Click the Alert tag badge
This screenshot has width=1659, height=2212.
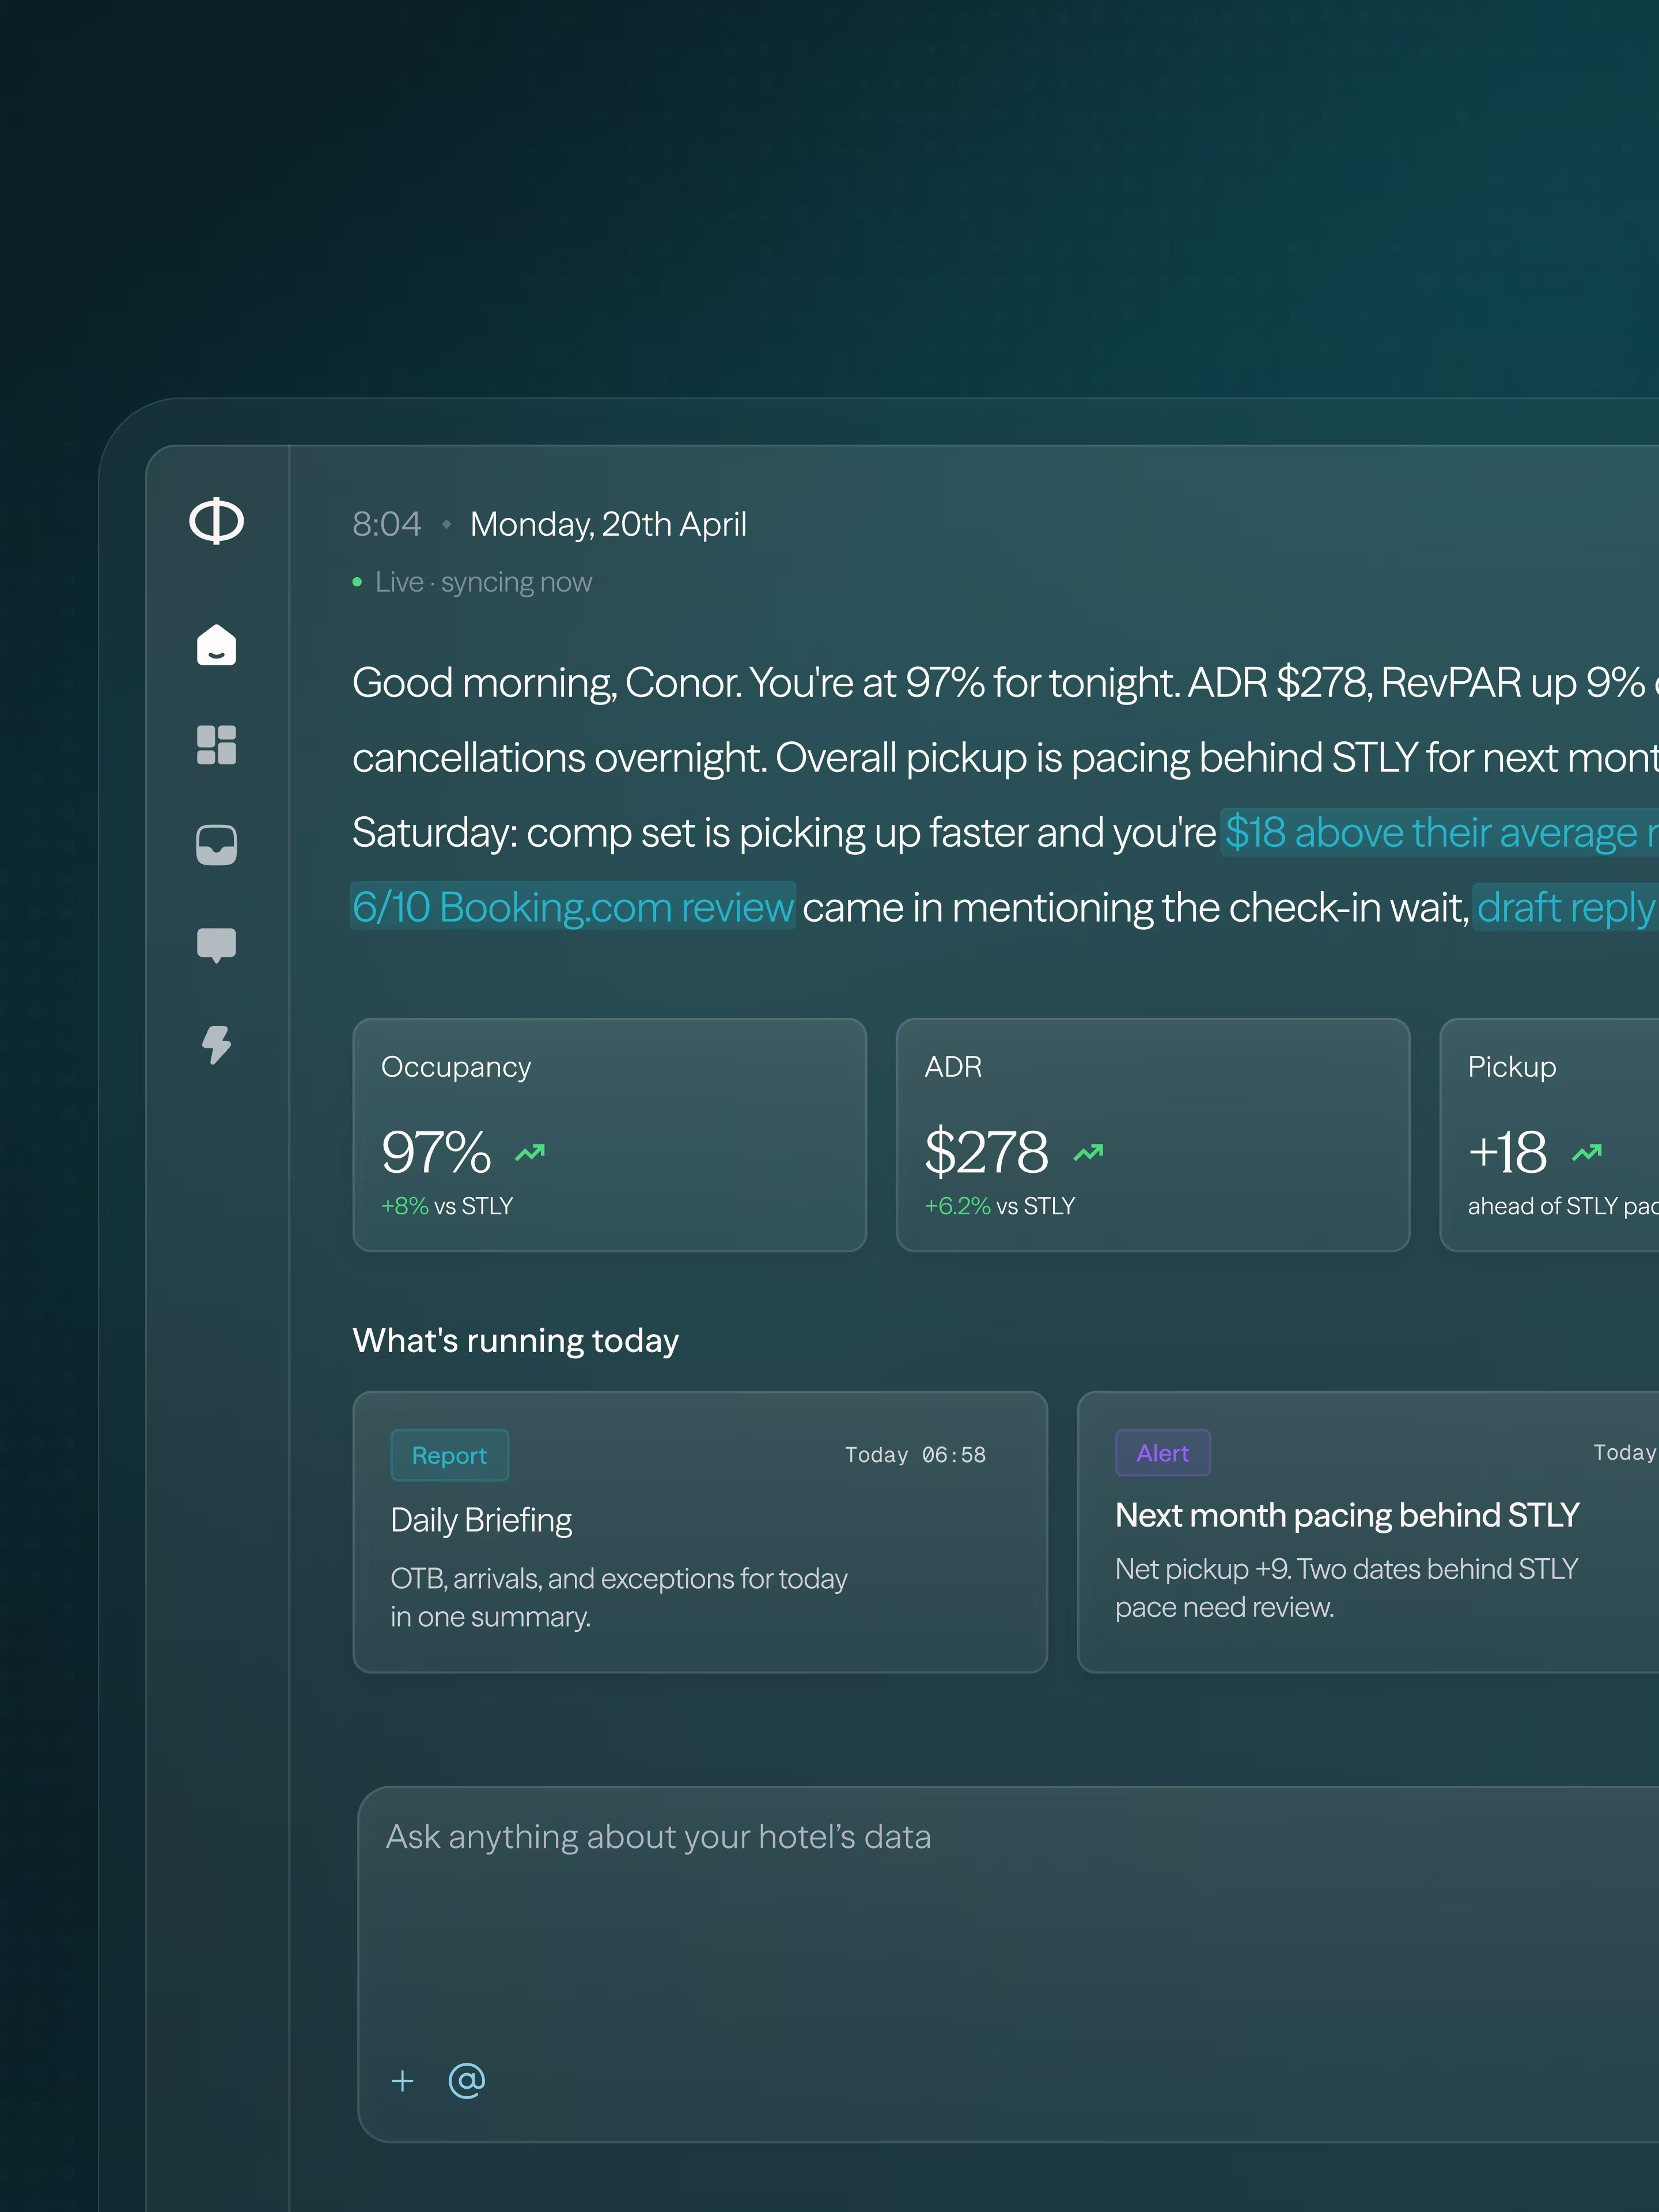1163,1453
